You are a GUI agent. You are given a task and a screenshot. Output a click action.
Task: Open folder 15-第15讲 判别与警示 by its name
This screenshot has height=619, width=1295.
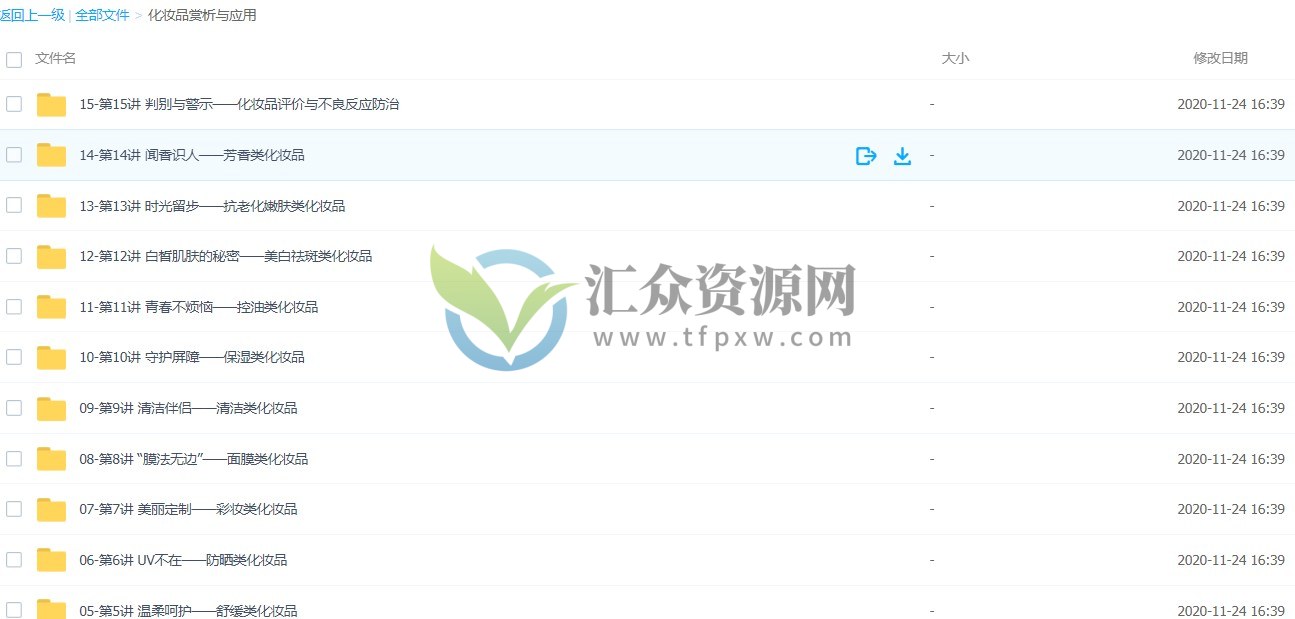(x=238, y=104)
